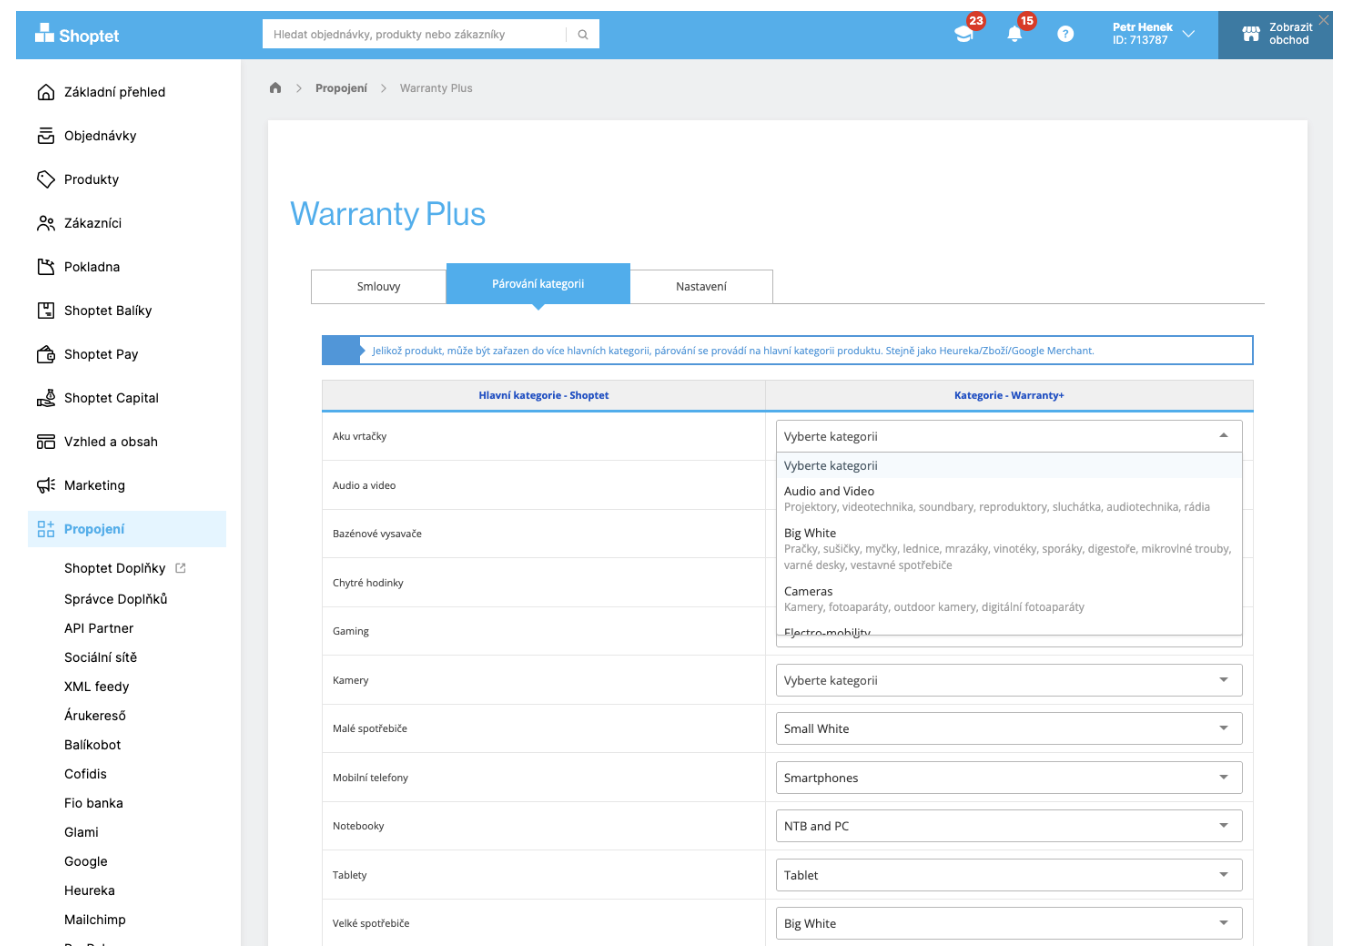The width and height of the screenshot is (1356, 950).
Task: Open the Petr Henek account menu
Action: point(1152,34)
